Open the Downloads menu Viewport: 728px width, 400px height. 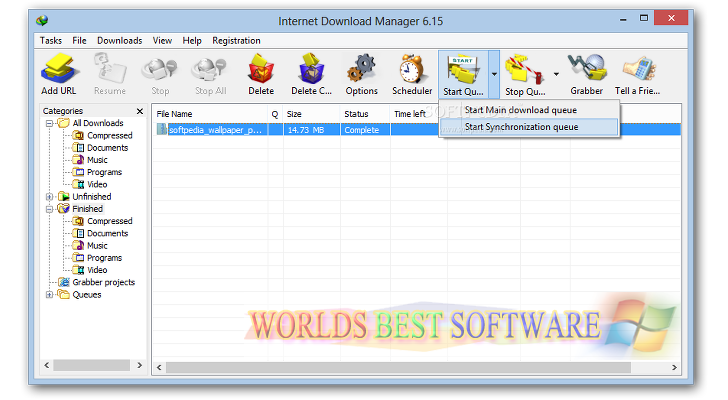click(120, 41)
